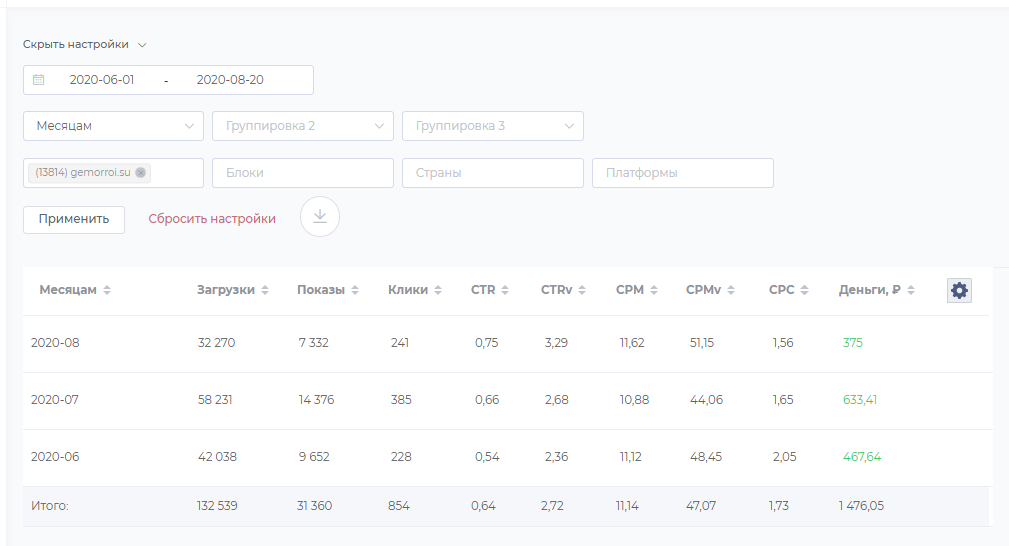Remove the gemorroi.su site tag
The image size is (1009, 546).
point(141,173)
